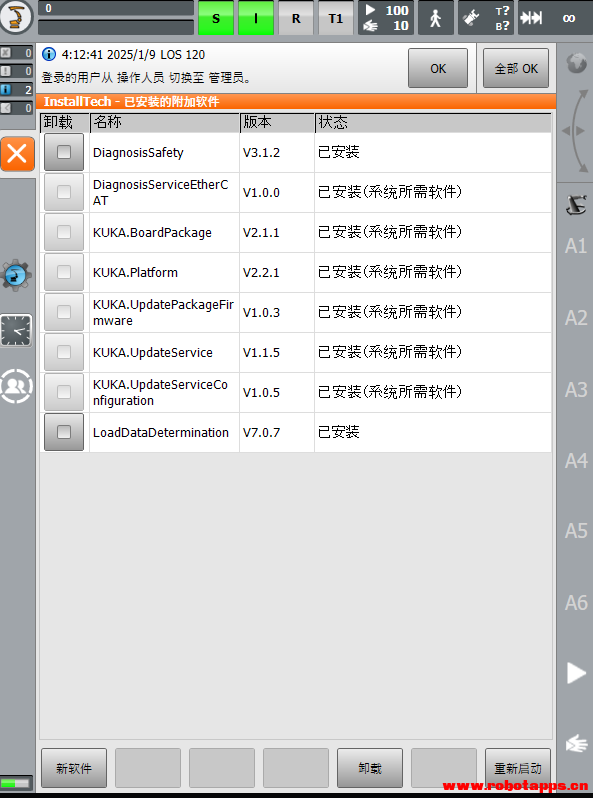Click the robot jog keys coordinate icon
The image size is (593, 798).
[x=576, y=205]
